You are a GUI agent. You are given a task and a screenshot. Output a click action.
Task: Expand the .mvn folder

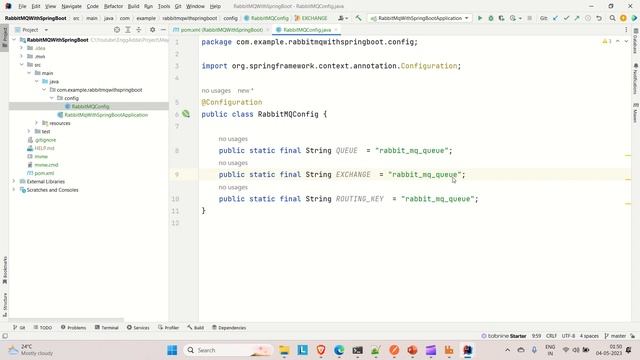point(21,56)
